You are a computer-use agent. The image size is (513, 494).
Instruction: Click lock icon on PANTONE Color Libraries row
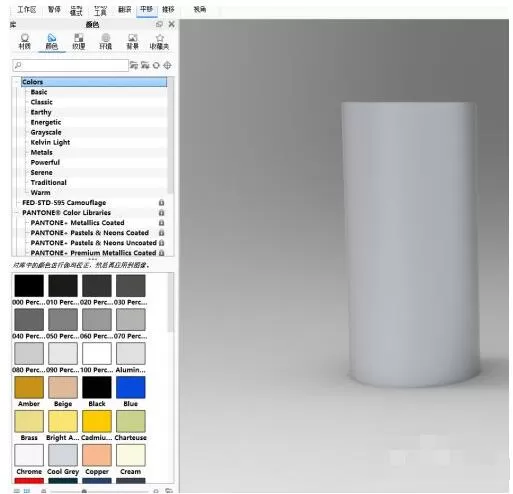pos(161,213)
